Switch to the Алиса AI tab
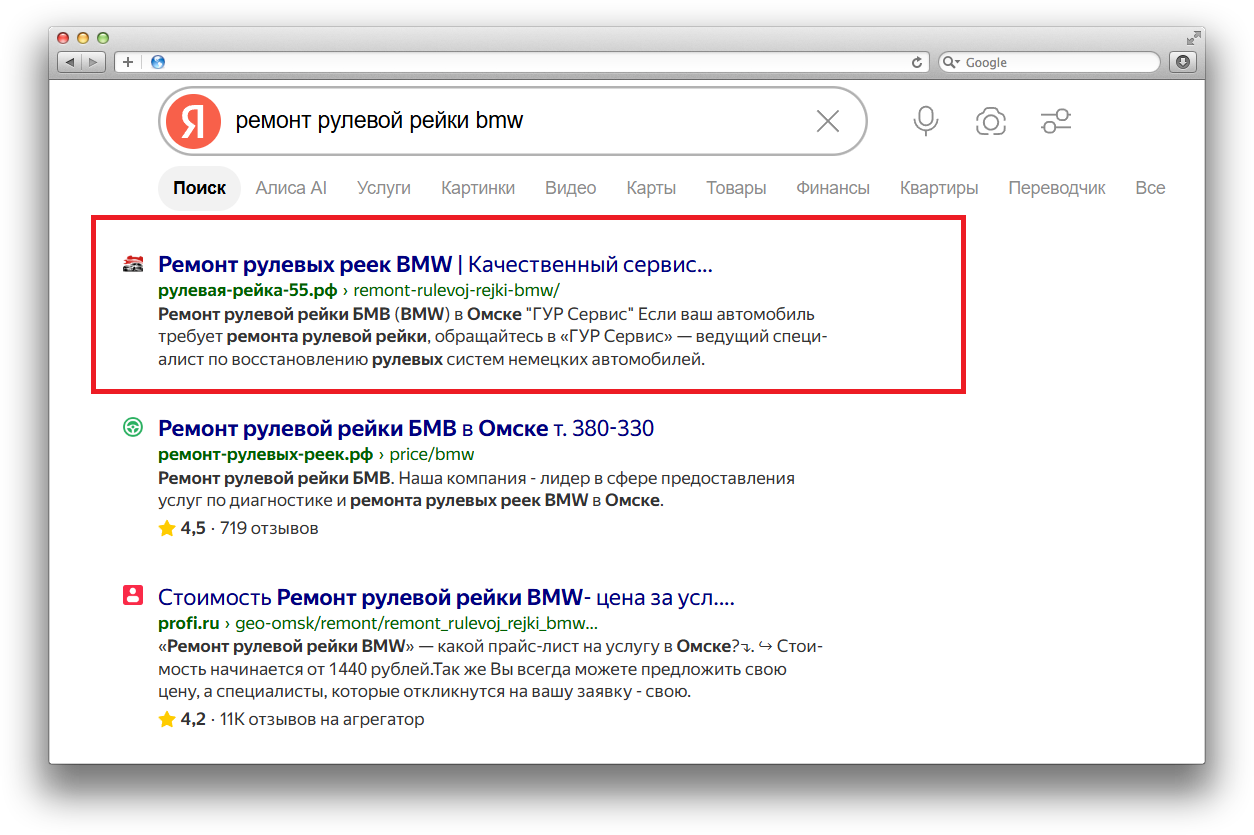Image resolution: width=1254 pixels, height=835 pixels. 291,188
